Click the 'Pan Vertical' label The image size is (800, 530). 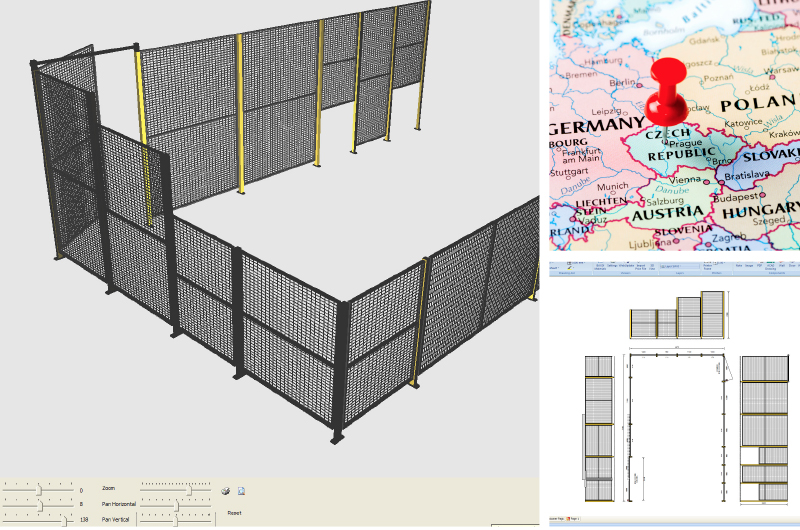point(115,519)
